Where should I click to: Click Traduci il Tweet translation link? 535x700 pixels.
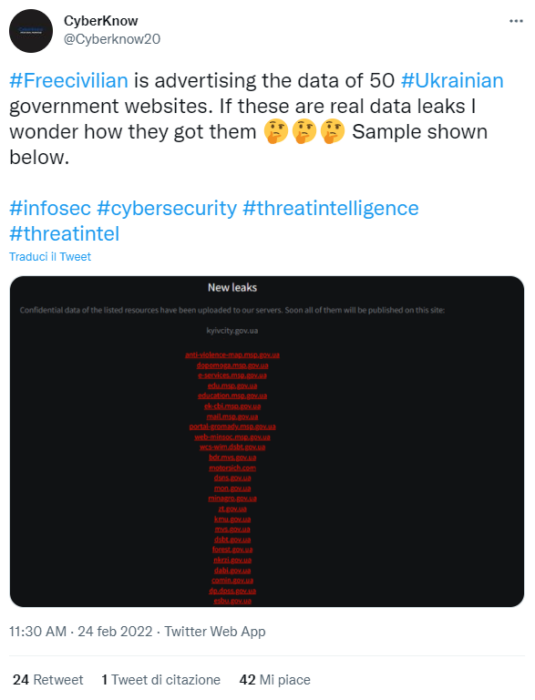(50, 257)
